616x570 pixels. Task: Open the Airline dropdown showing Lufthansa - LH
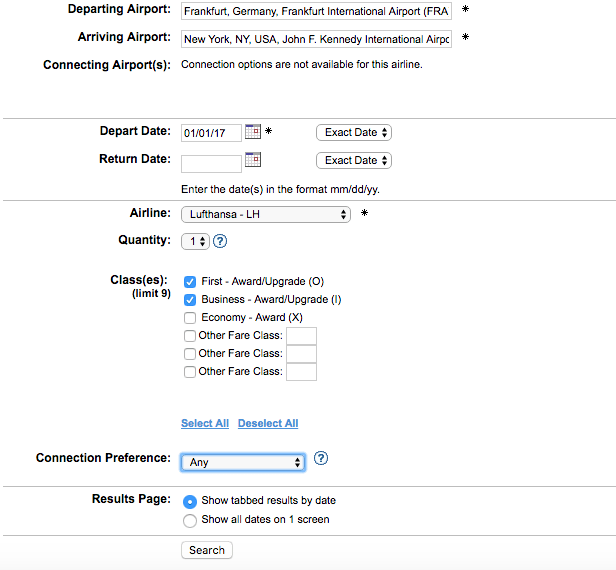pyautogui.click(x=265, y=214)
